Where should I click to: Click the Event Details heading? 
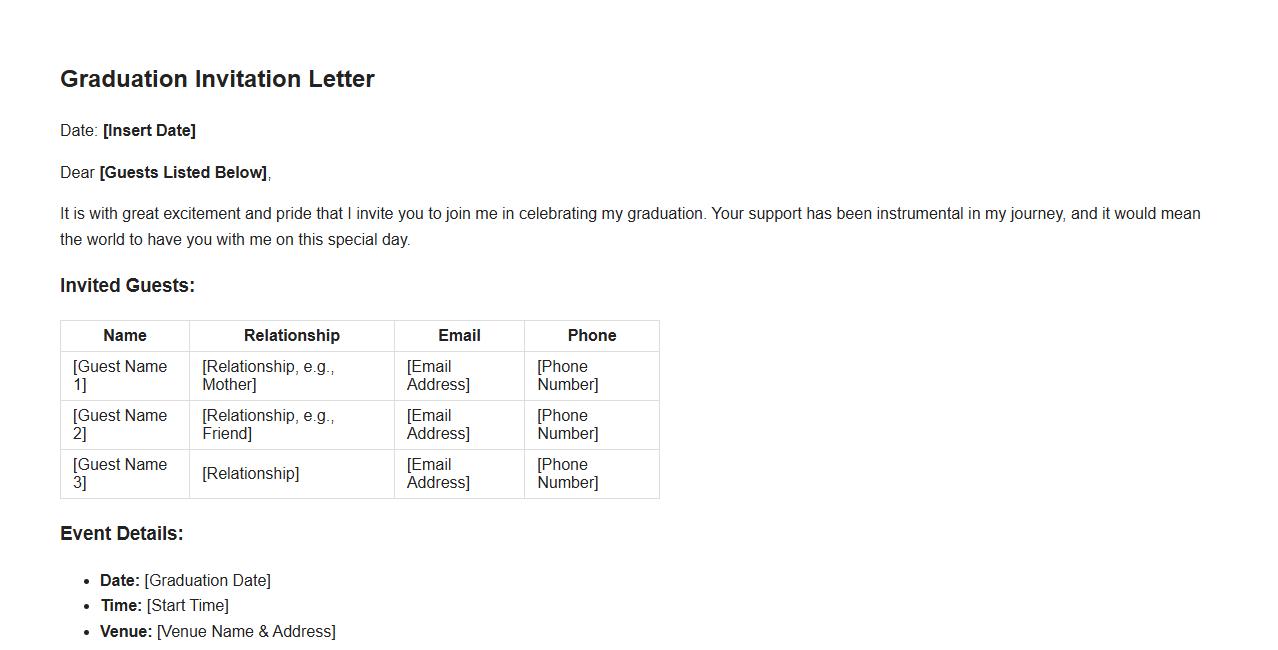(x=122, y=534)
